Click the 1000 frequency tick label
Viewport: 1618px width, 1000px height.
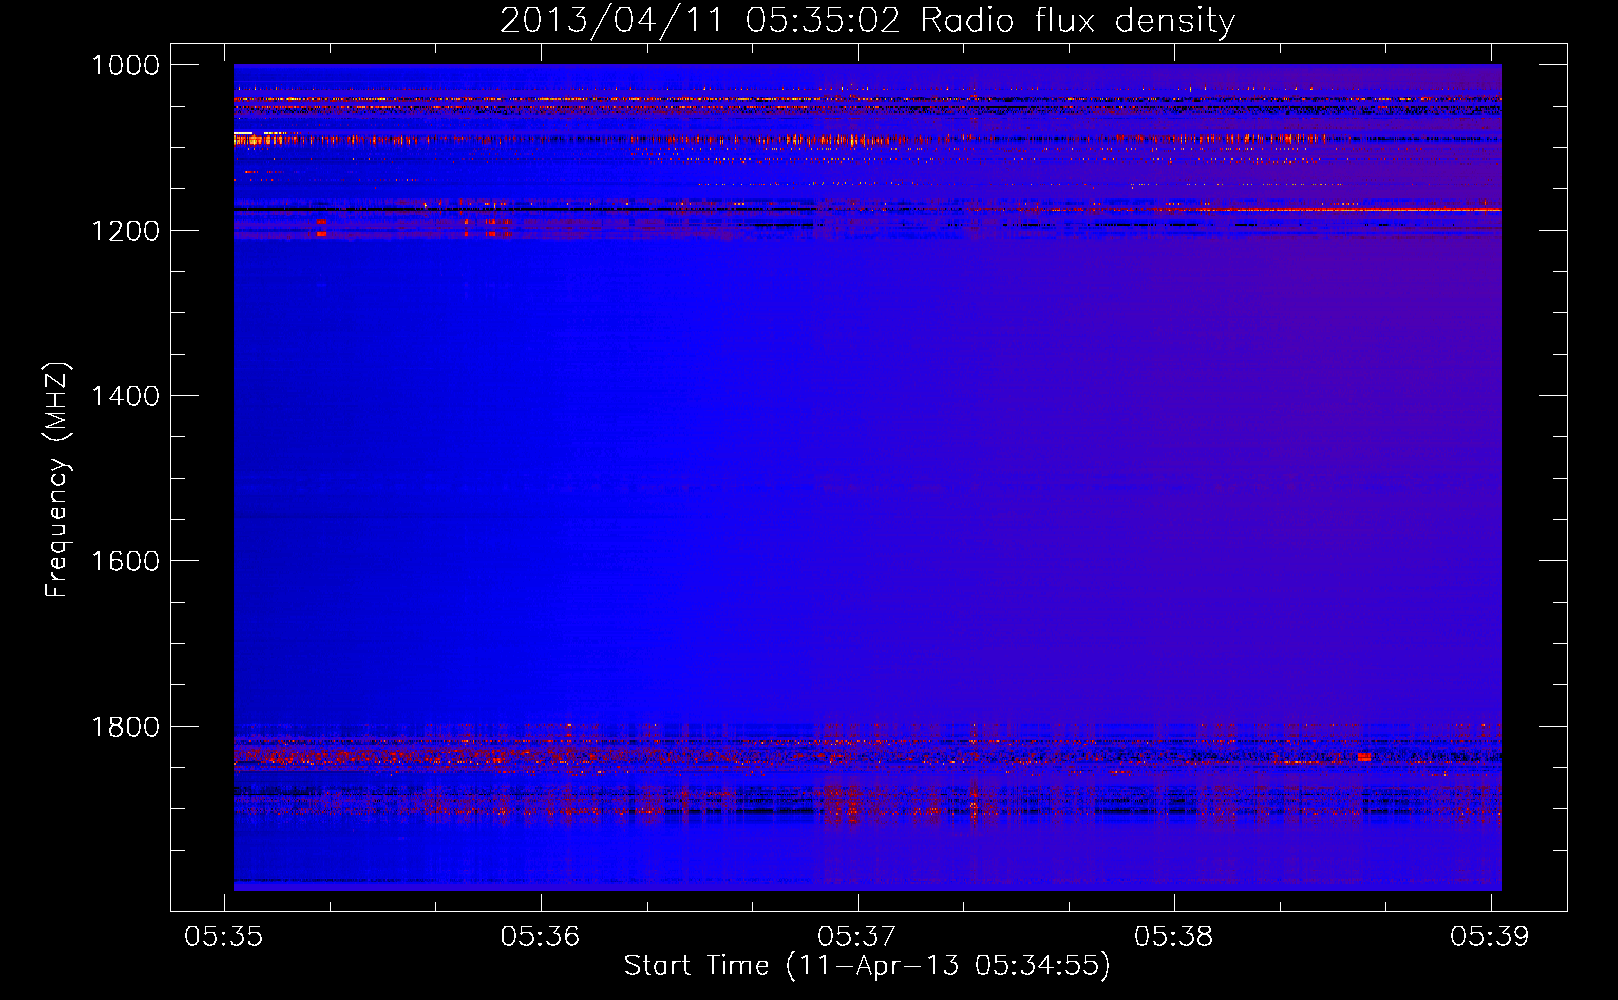(125, 65)
